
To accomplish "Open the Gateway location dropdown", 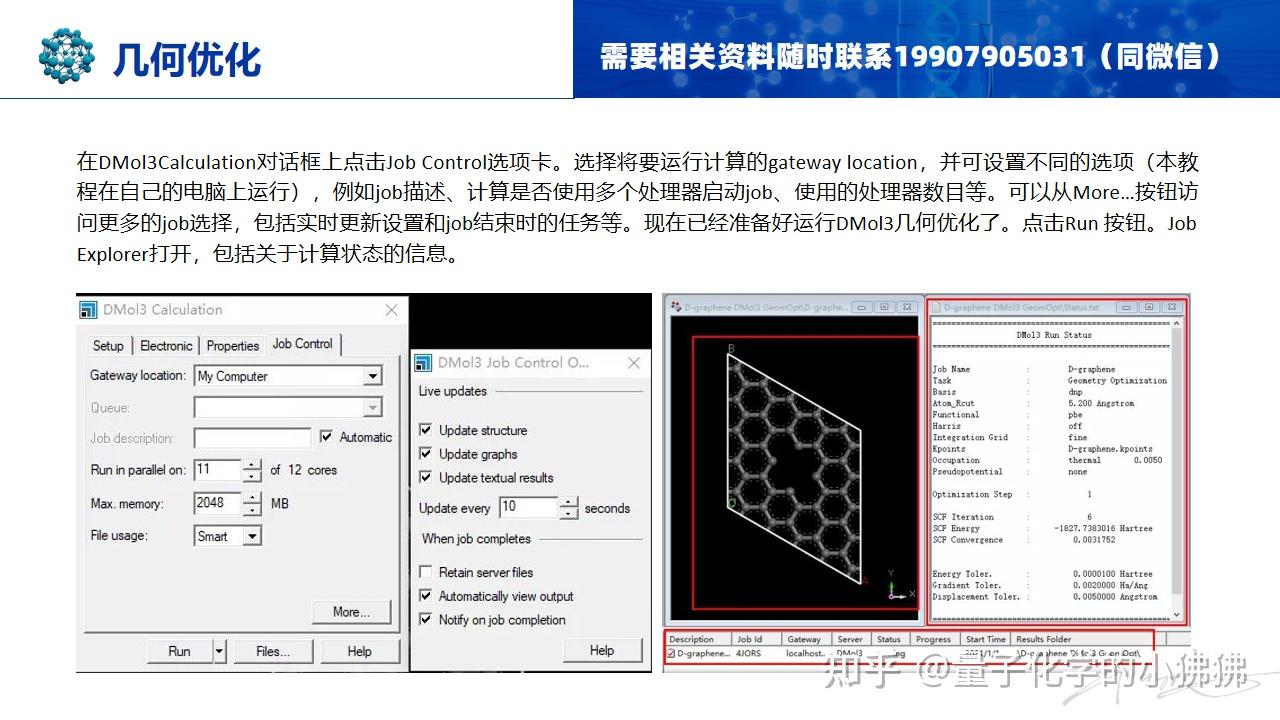I will [373, 376].
